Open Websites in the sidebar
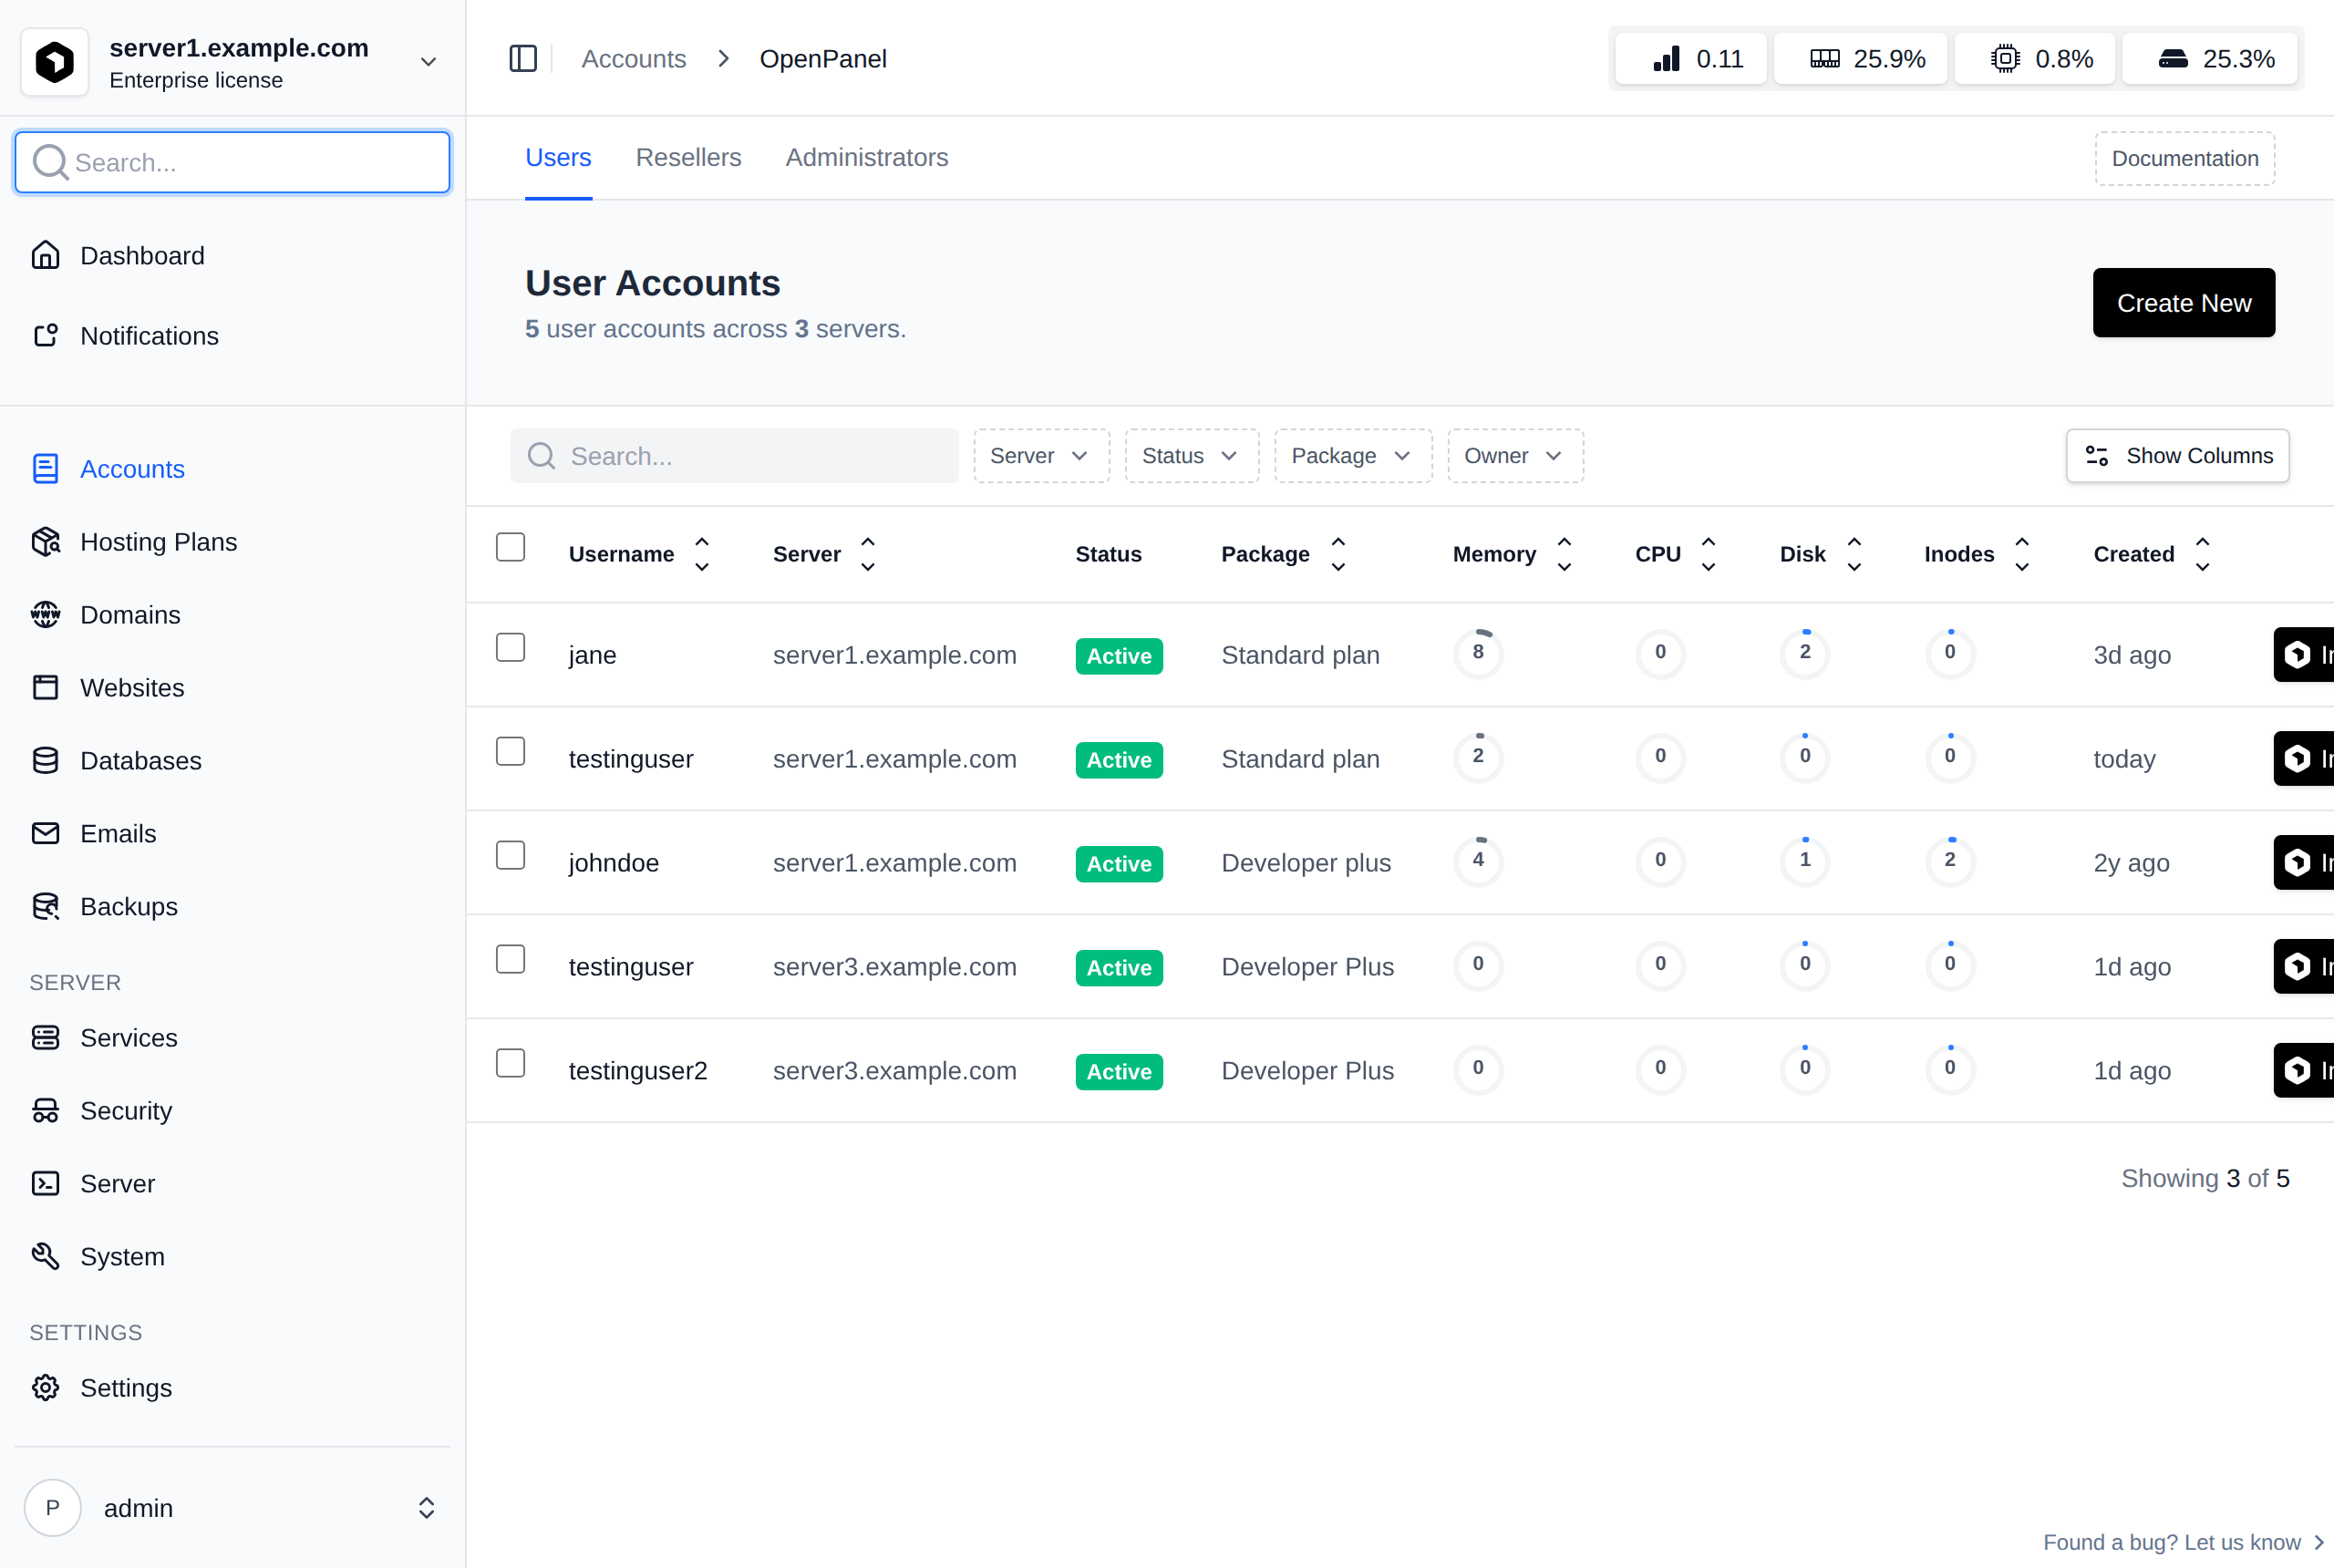This screenshot has height=1568, width=2334. (x=232, y=688)
